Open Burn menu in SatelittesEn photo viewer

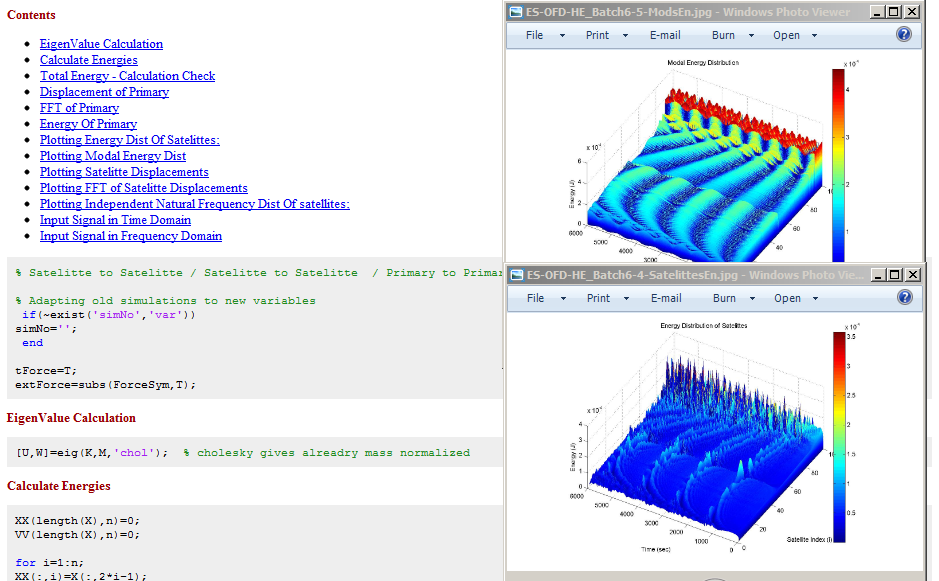tap(725, 298)
